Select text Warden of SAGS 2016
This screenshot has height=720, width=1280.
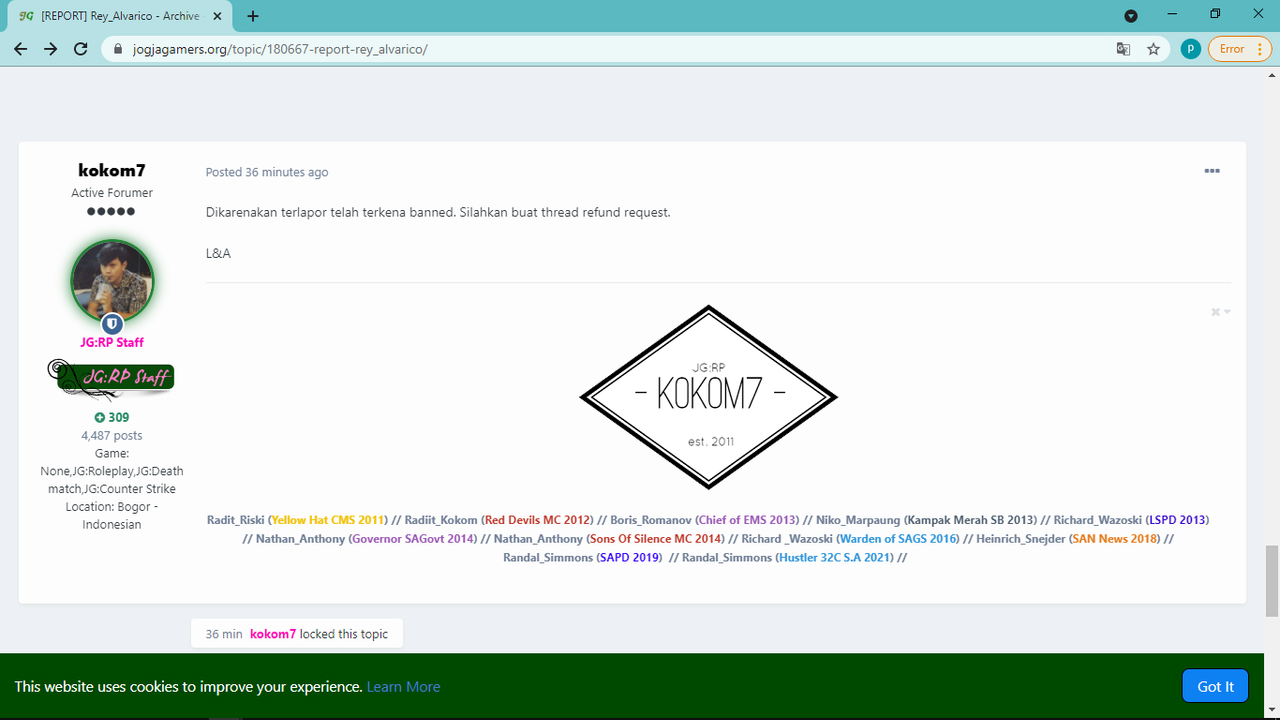(897, 539)
